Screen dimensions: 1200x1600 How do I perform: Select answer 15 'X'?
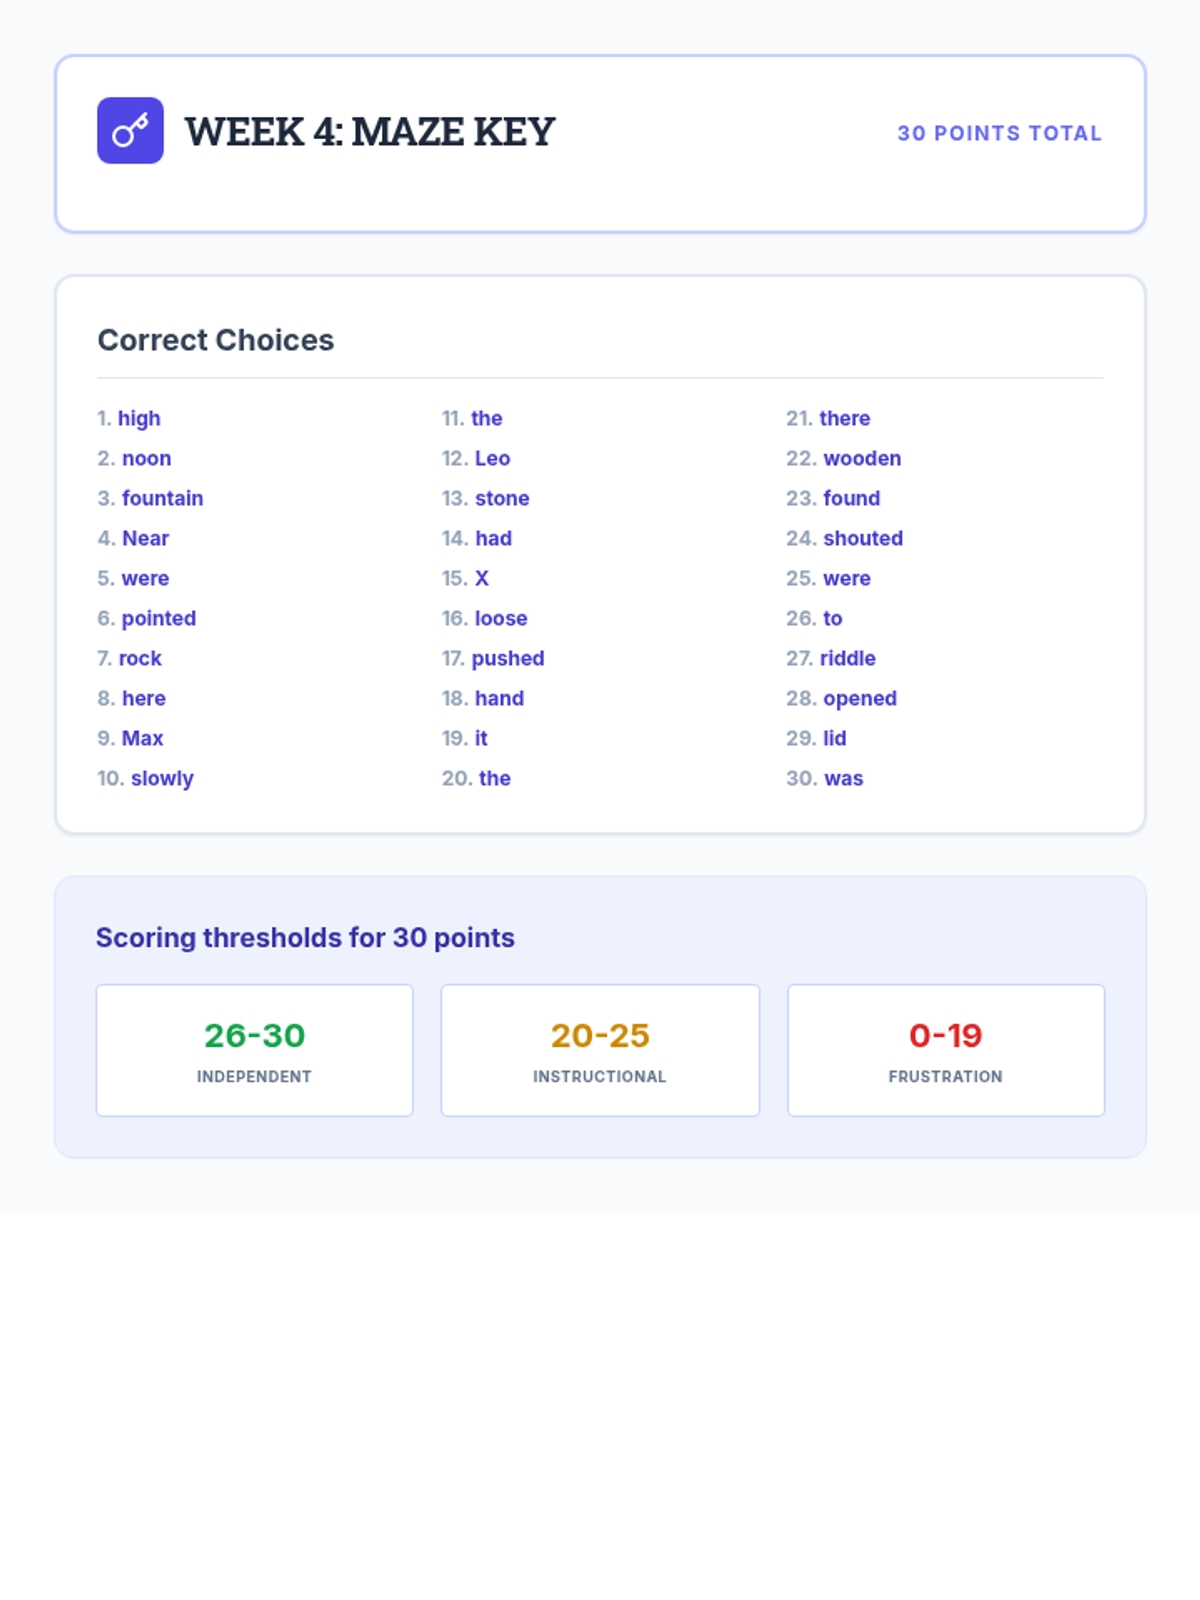tap(481, 578)
